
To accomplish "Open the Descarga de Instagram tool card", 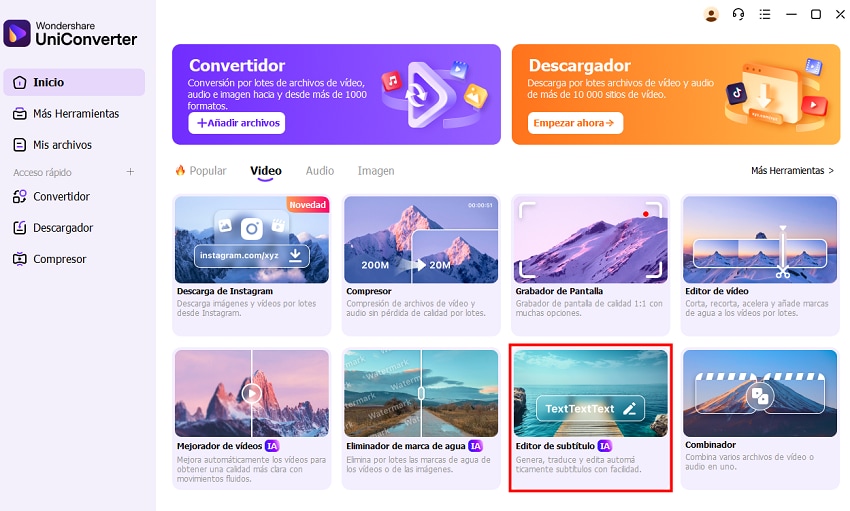I will pyautogui.click(x=252, y=265).
